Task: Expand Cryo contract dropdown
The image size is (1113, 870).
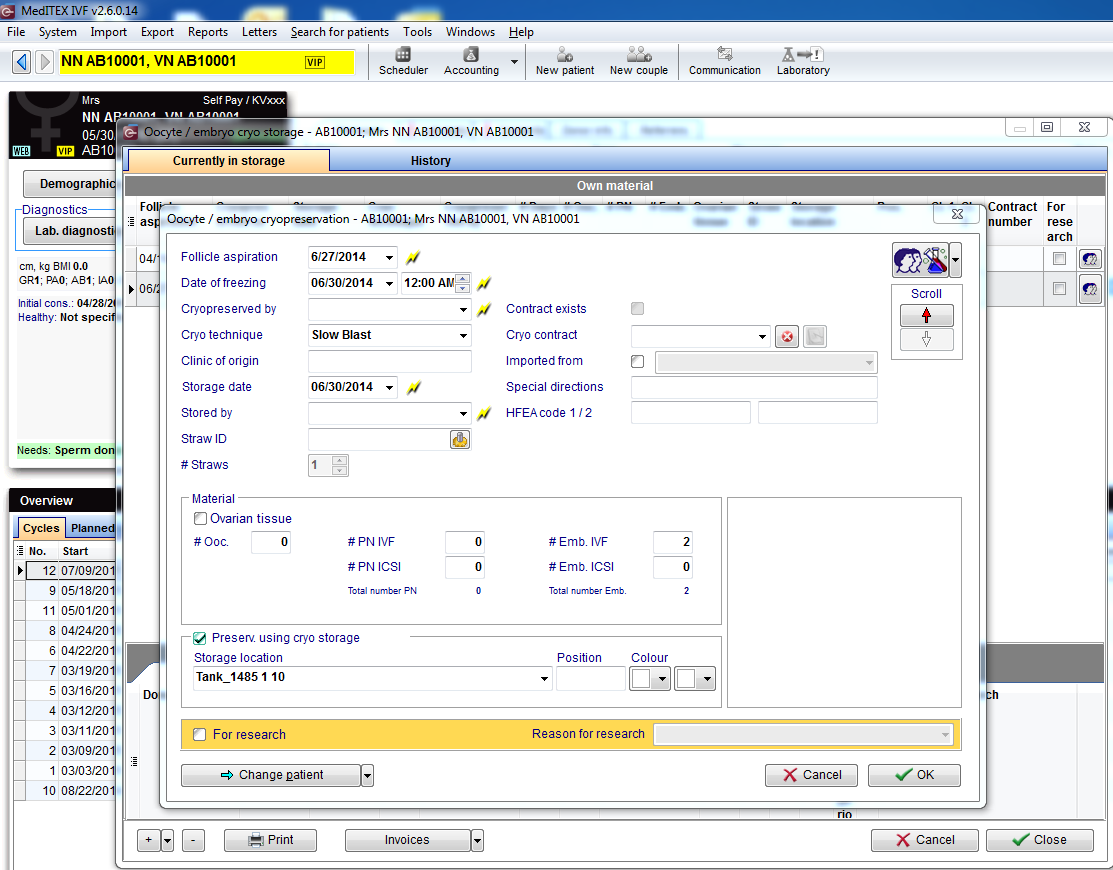Action: [762, 336]
